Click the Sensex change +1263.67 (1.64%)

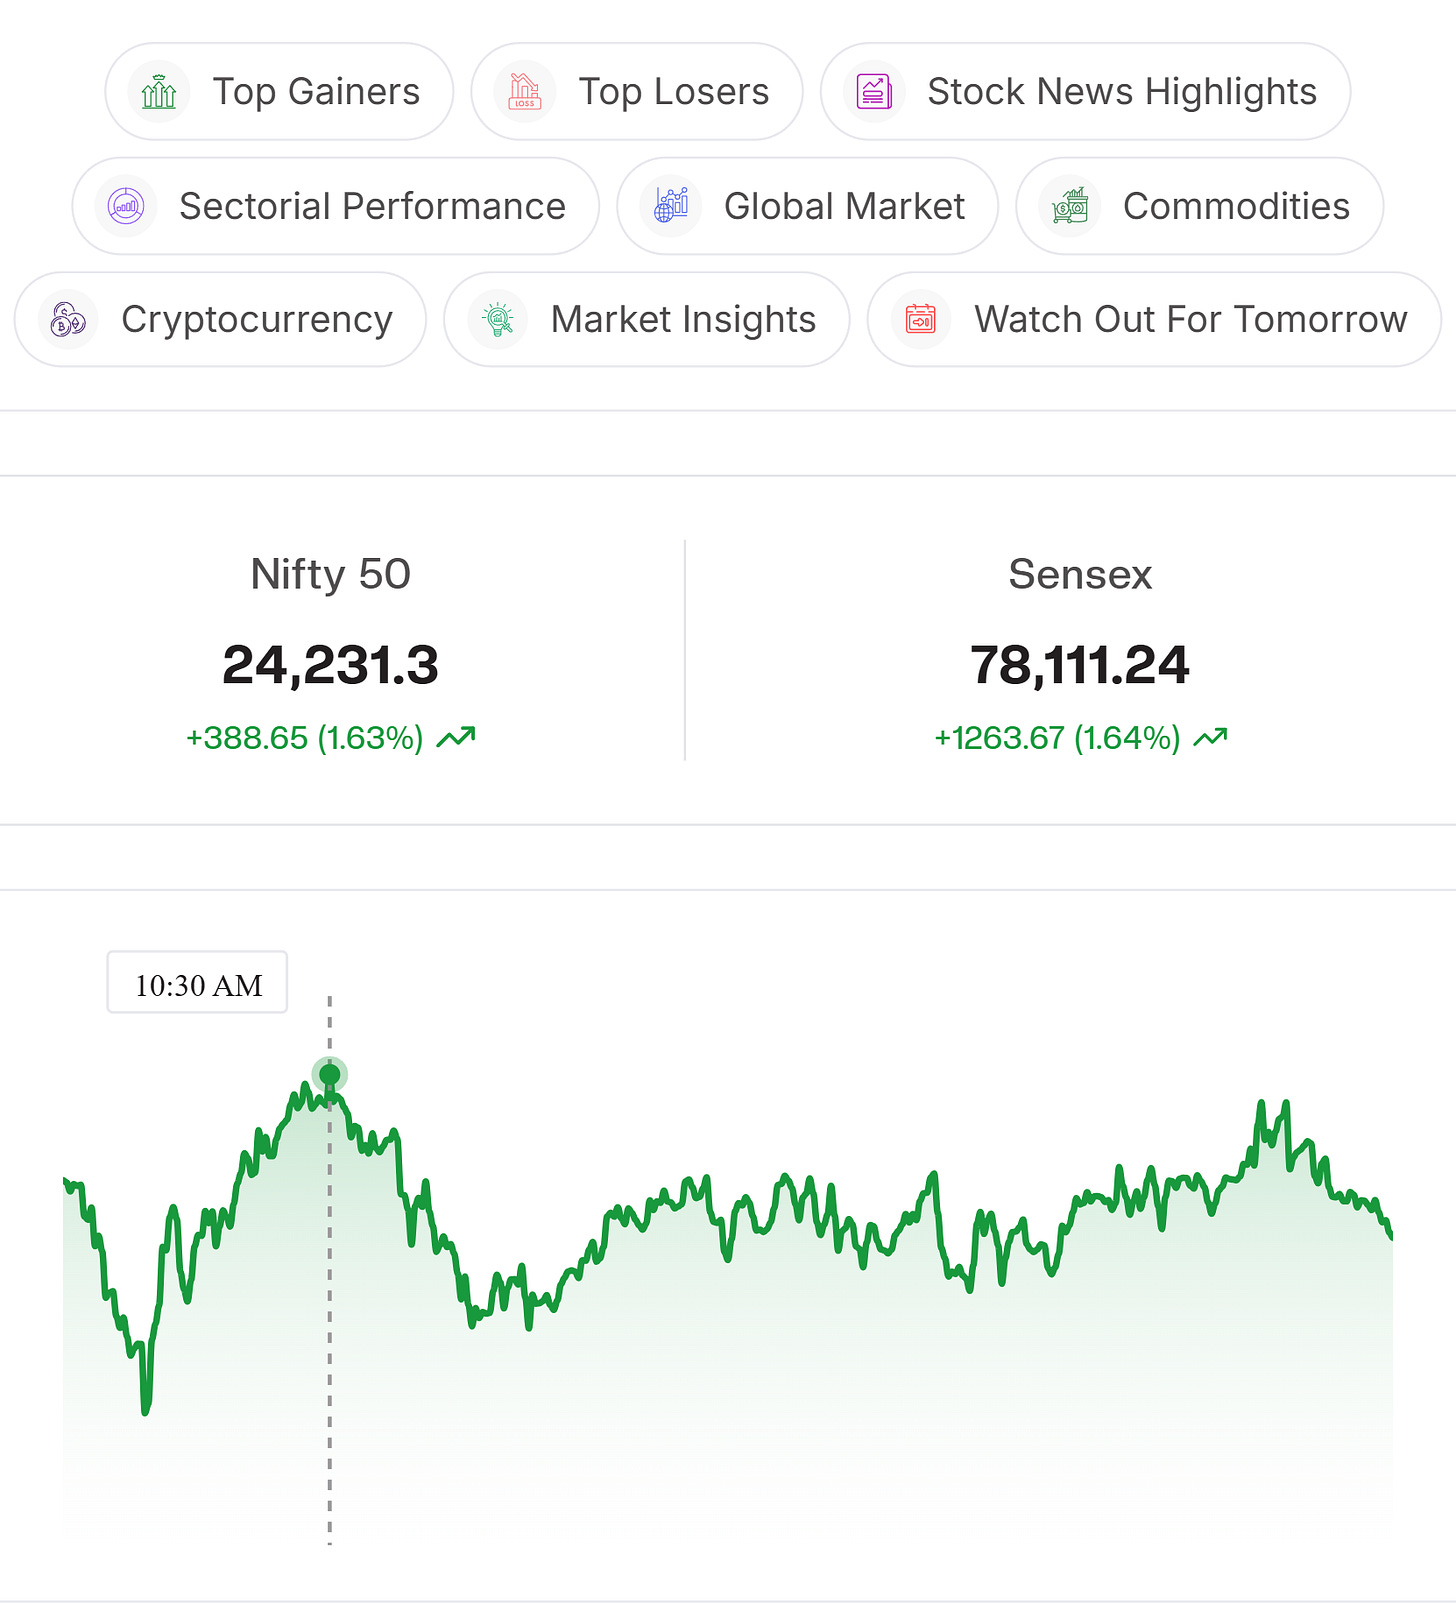point(1057,738)
